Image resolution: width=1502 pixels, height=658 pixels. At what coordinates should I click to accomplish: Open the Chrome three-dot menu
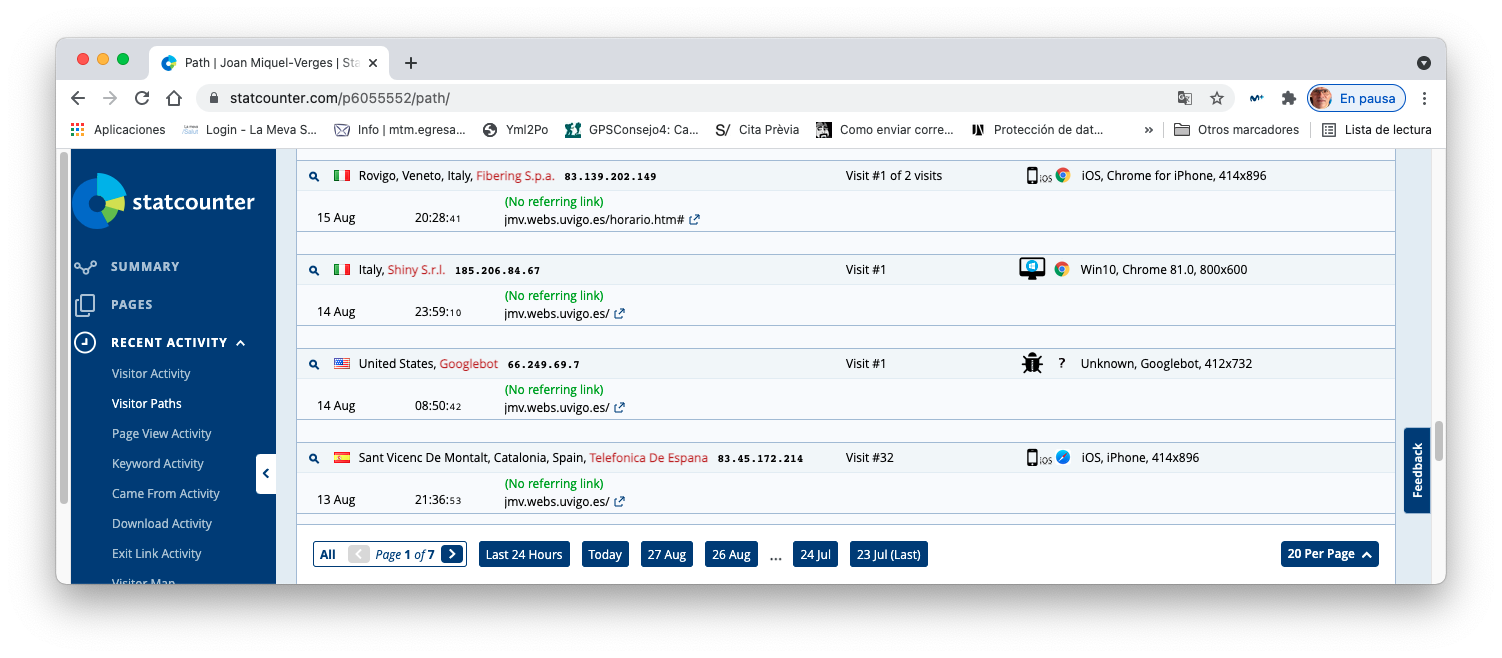pyautogui.click(x=1425, y=98)
